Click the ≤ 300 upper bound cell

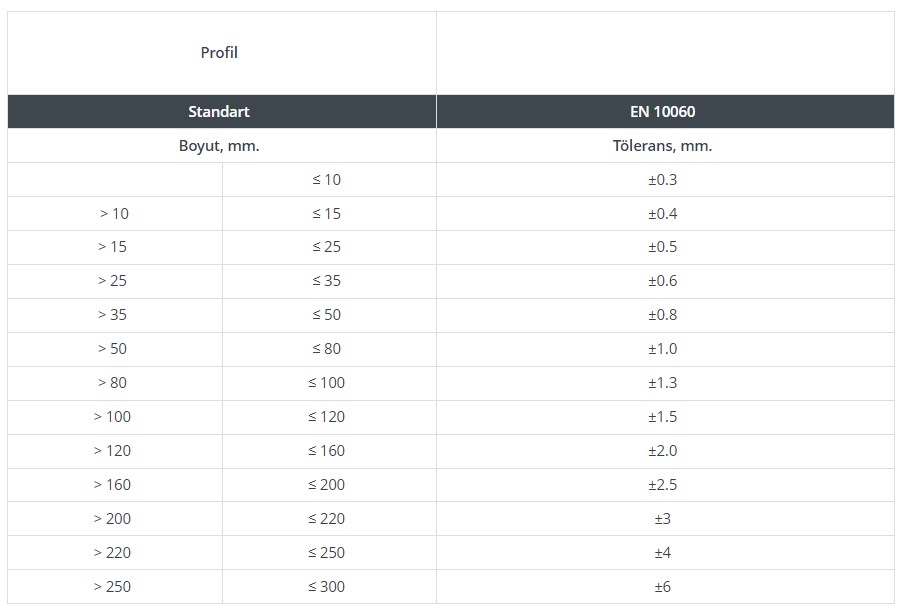tap(326, 587)
